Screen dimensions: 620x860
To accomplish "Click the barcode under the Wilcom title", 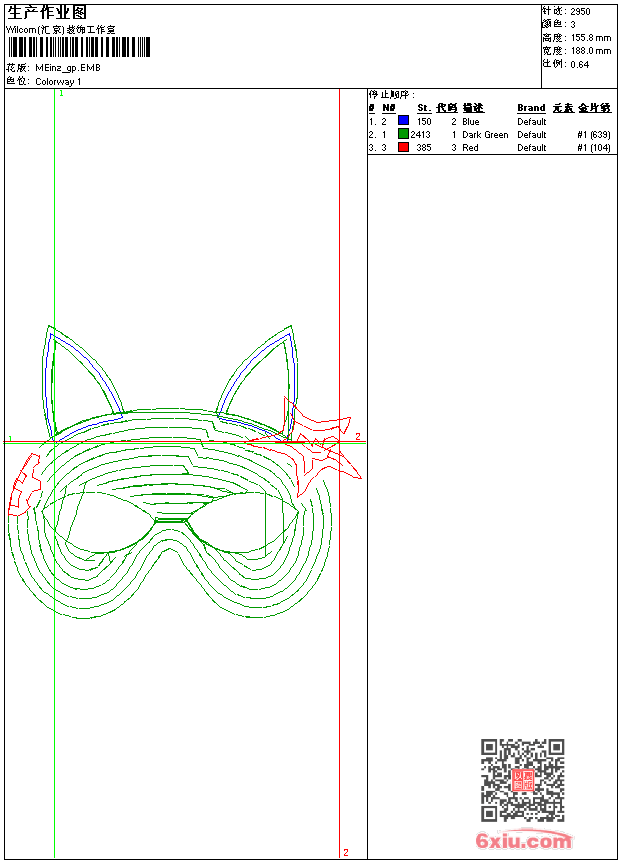I will (79, 47).
